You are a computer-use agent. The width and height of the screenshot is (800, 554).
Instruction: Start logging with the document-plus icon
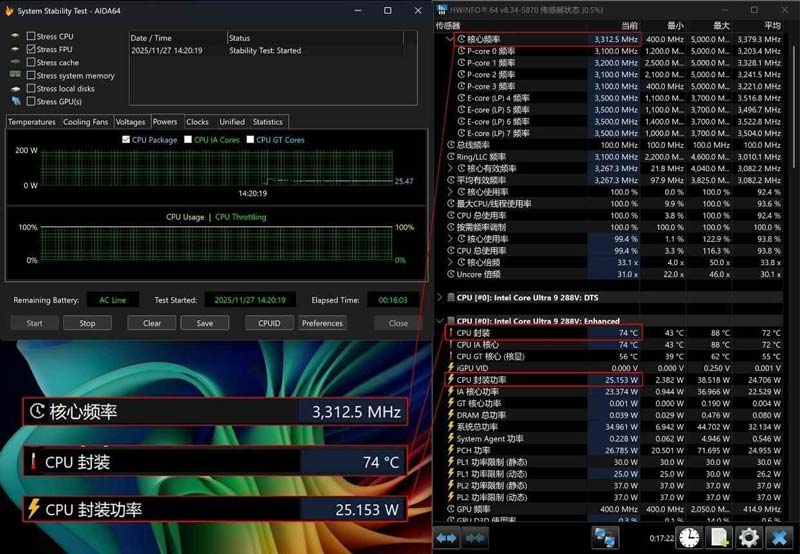pos(718,538)
